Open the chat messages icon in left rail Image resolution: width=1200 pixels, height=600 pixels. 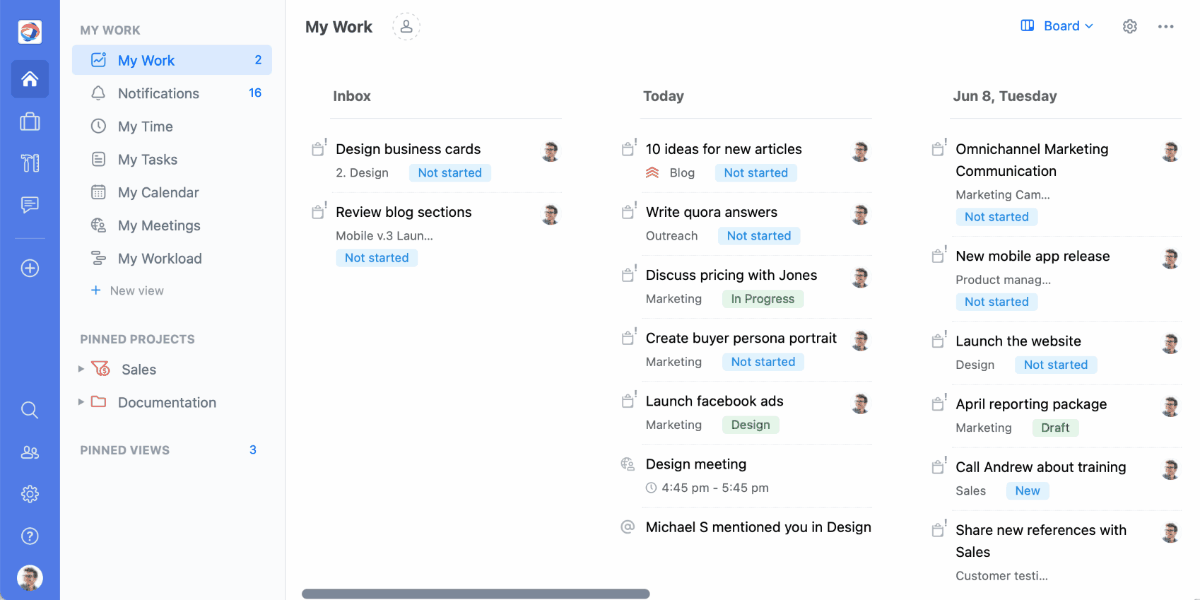(30, 205)
